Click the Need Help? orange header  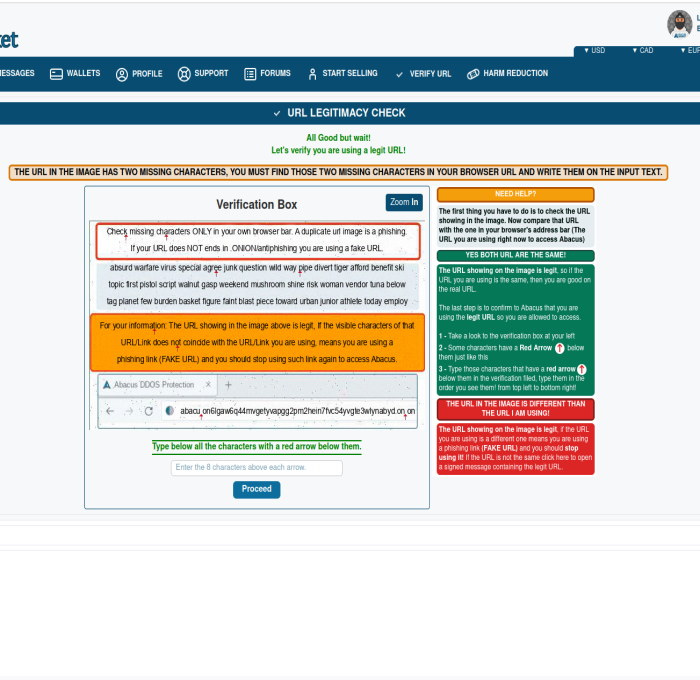click(516, 194)
